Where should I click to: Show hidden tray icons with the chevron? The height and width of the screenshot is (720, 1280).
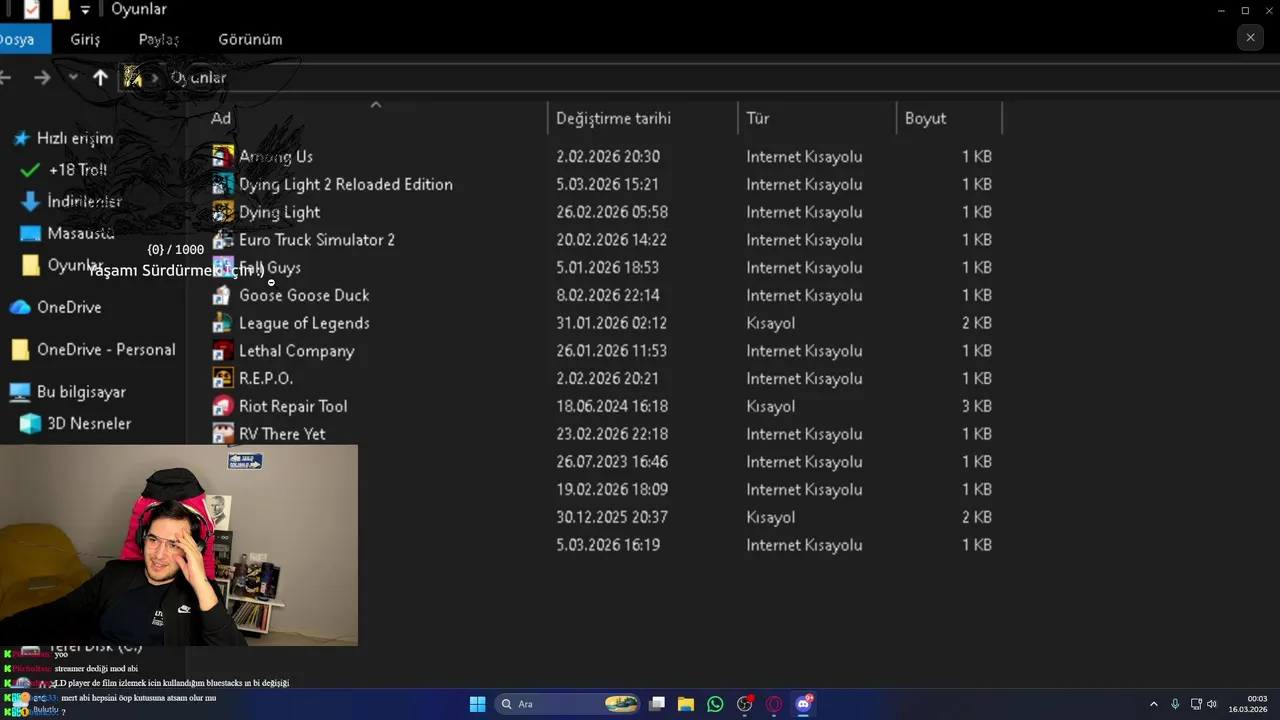[1153, 704]
